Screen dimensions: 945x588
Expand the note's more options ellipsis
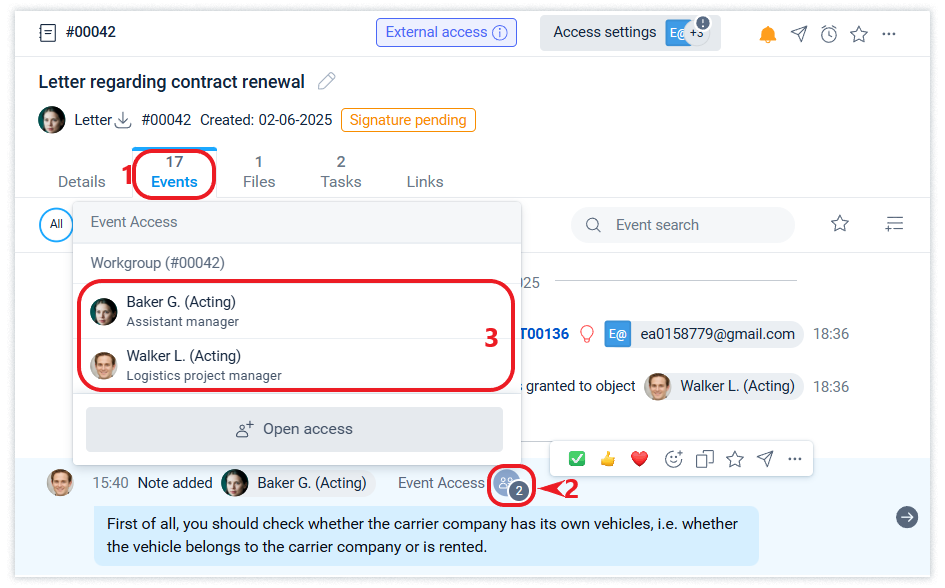click(795, 459)
